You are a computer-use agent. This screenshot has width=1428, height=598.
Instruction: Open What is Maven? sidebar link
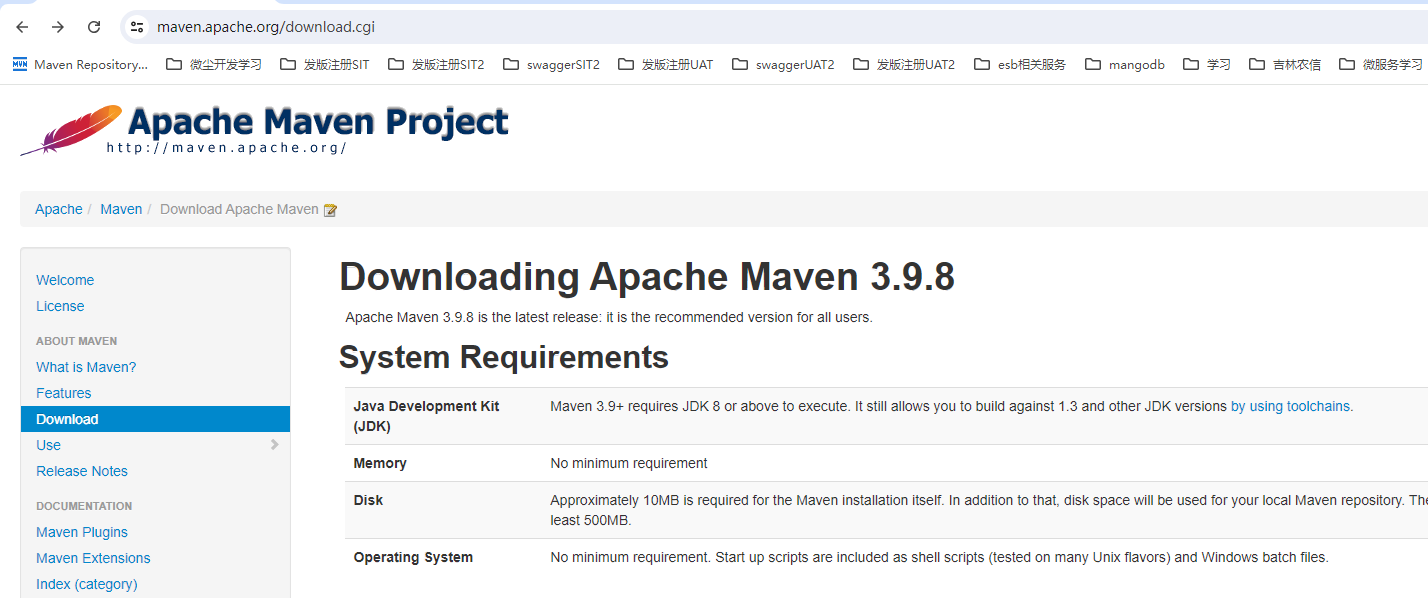point(86,367)
